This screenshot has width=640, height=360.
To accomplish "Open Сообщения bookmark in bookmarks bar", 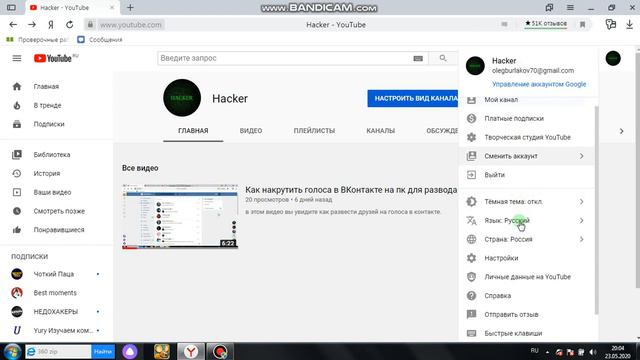I will tap(100, 40).
